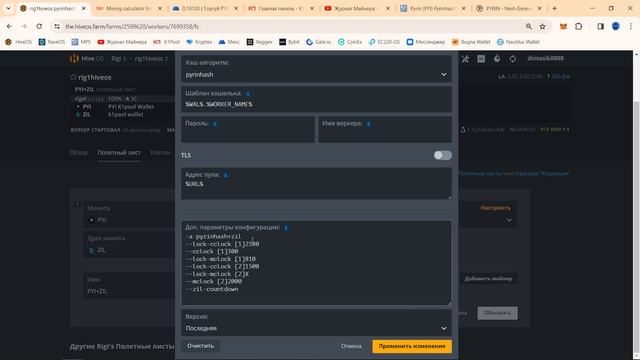The width and height of the screenshot is (640, 360).
Task: Click the Имя воркера input field
Action: point(385,129)
